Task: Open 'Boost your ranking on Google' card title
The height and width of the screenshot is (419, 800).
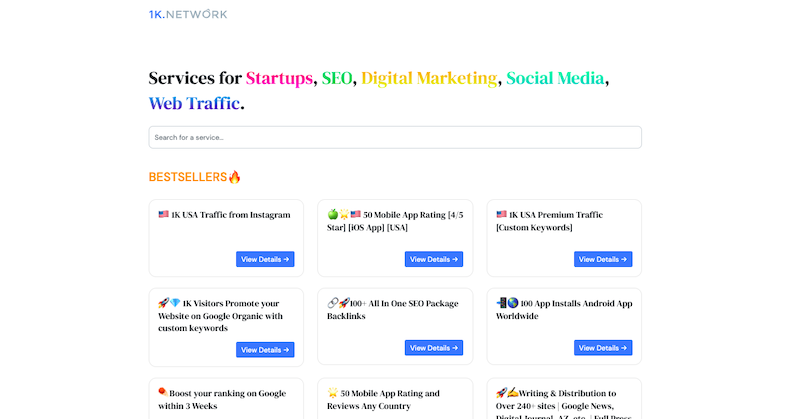Action: [222, 400]
